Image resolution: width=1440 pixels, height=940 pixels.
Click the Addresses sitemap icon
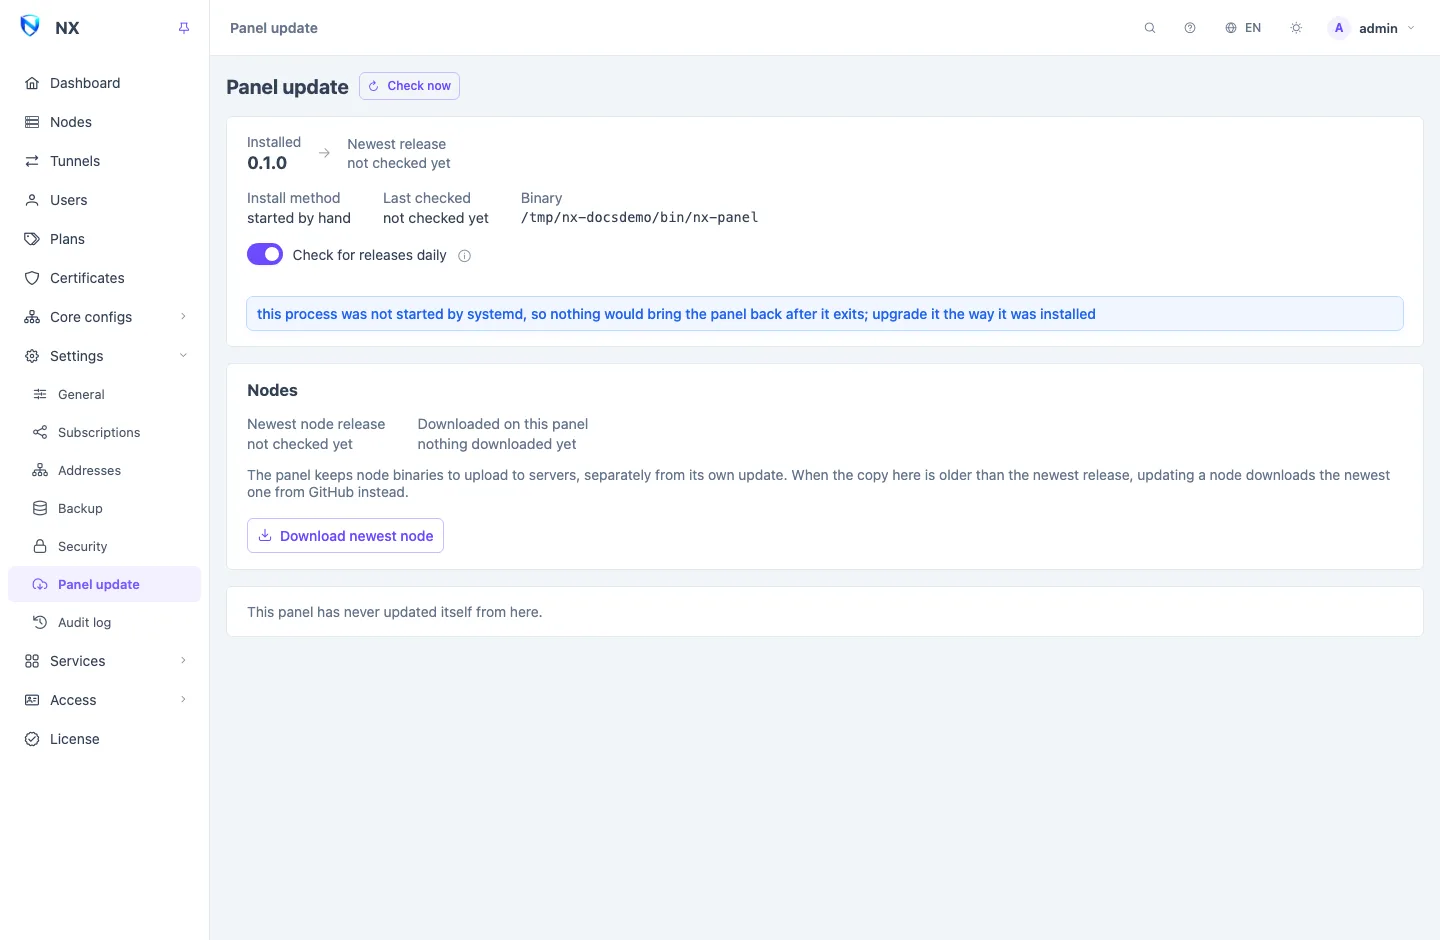(40, 470)
